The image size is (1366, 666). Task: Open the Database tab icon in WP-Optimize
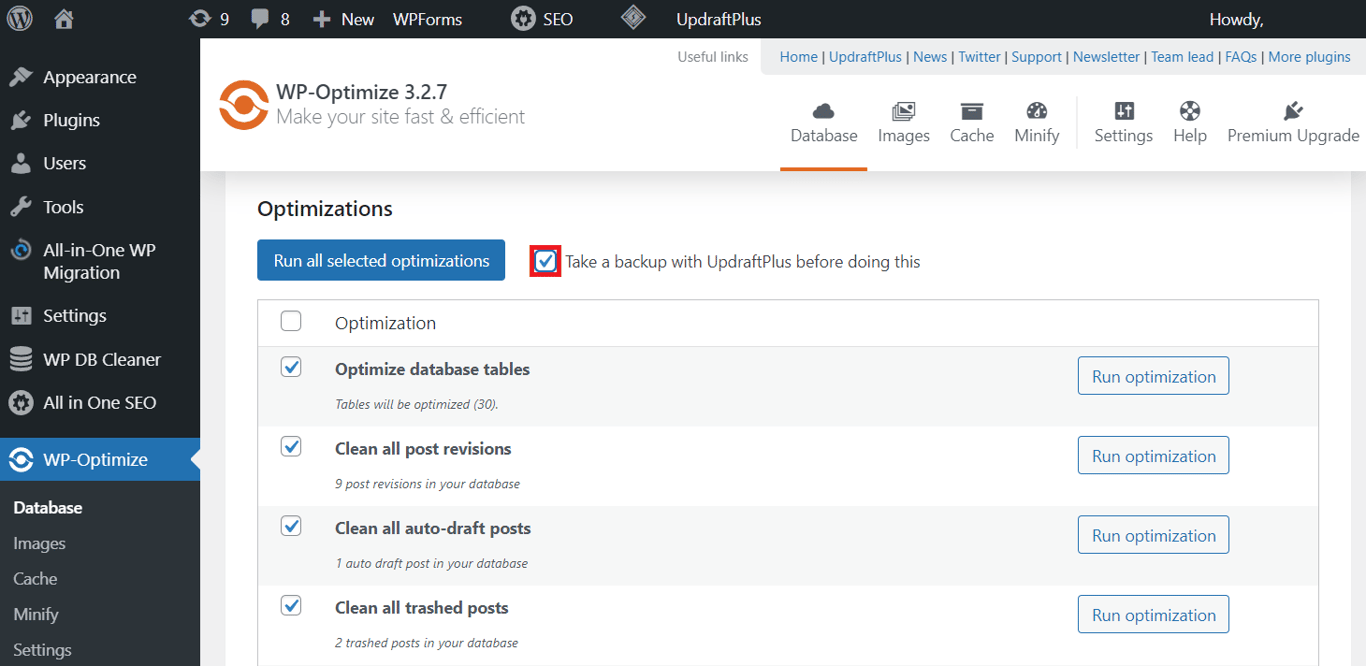[823, 112]
